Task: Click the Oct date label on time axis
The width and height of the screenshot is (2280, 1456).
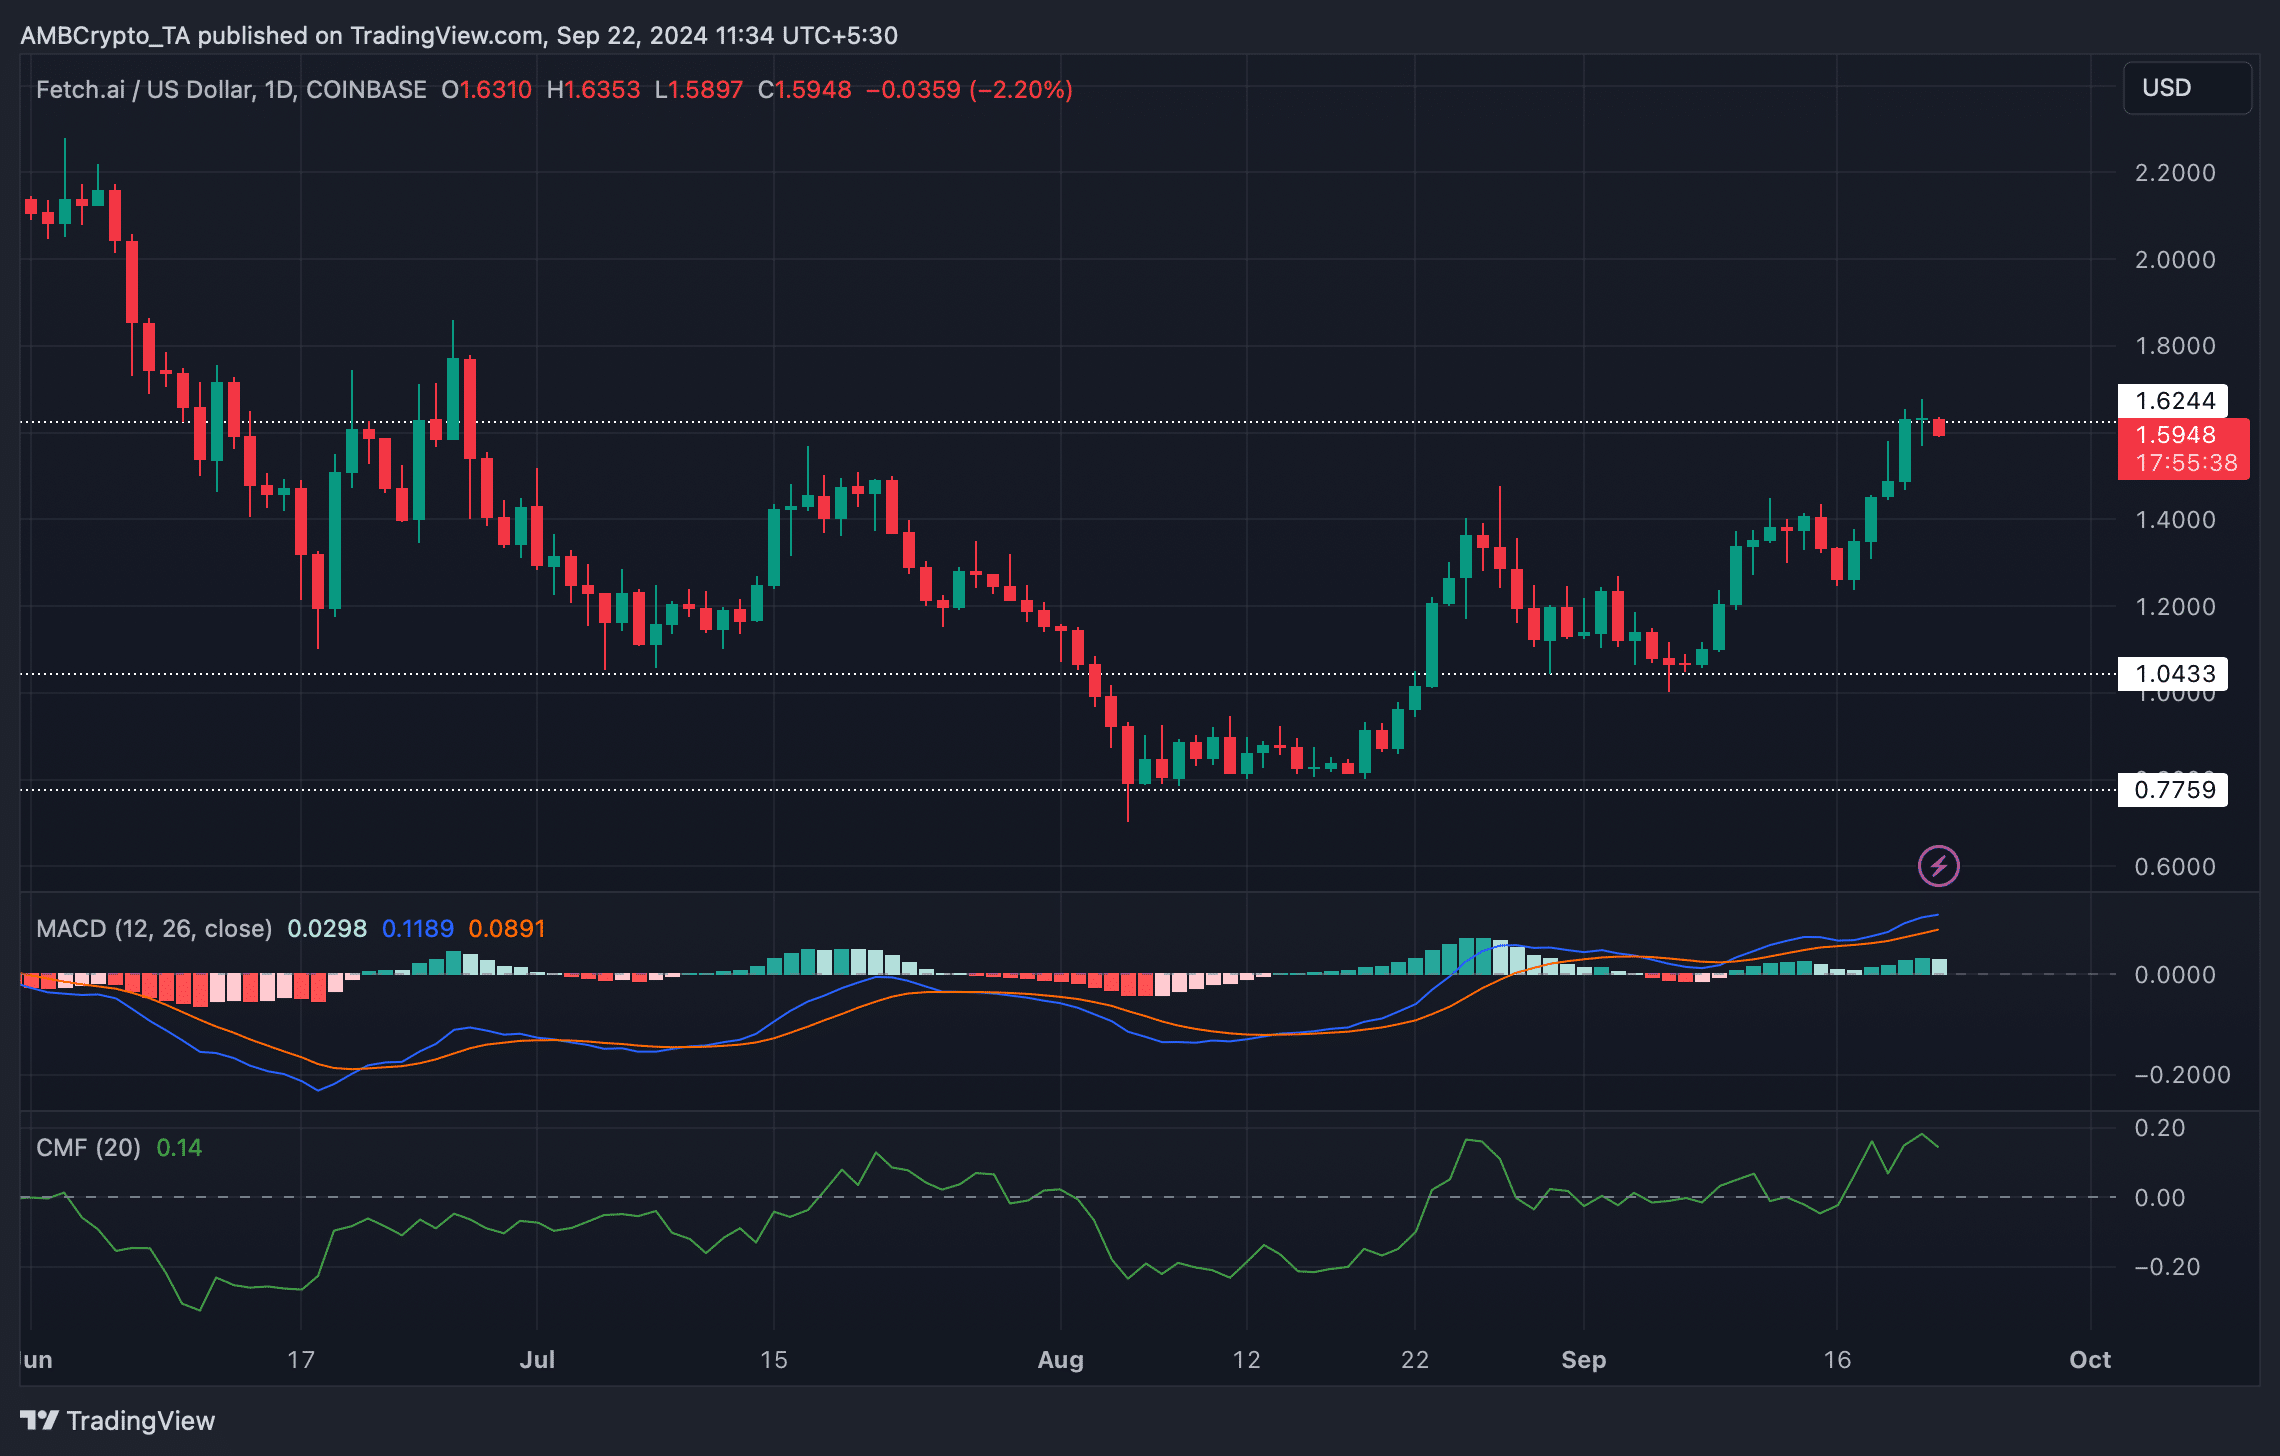Action: (2090, 1360)
